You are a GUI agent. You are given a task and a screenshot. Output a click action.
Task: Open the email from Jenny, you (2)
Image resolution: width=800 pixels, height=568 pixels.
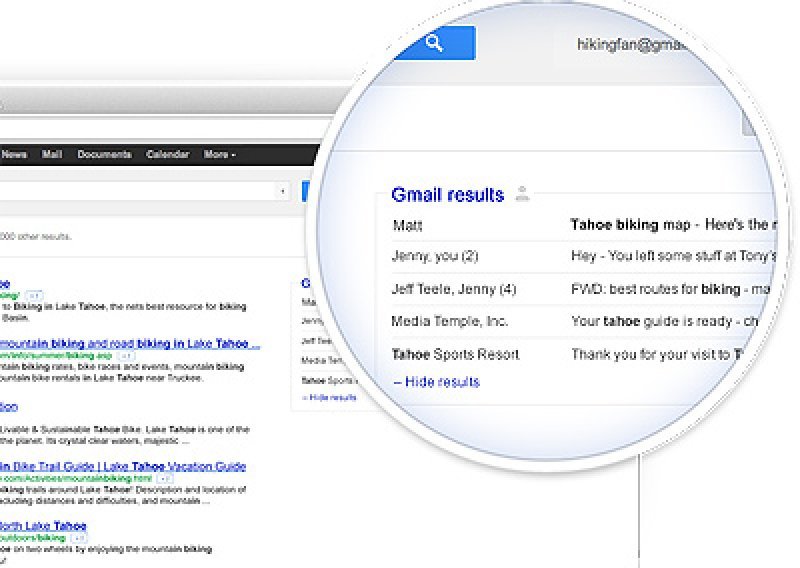pyautogui.click(x=582, y=256)
